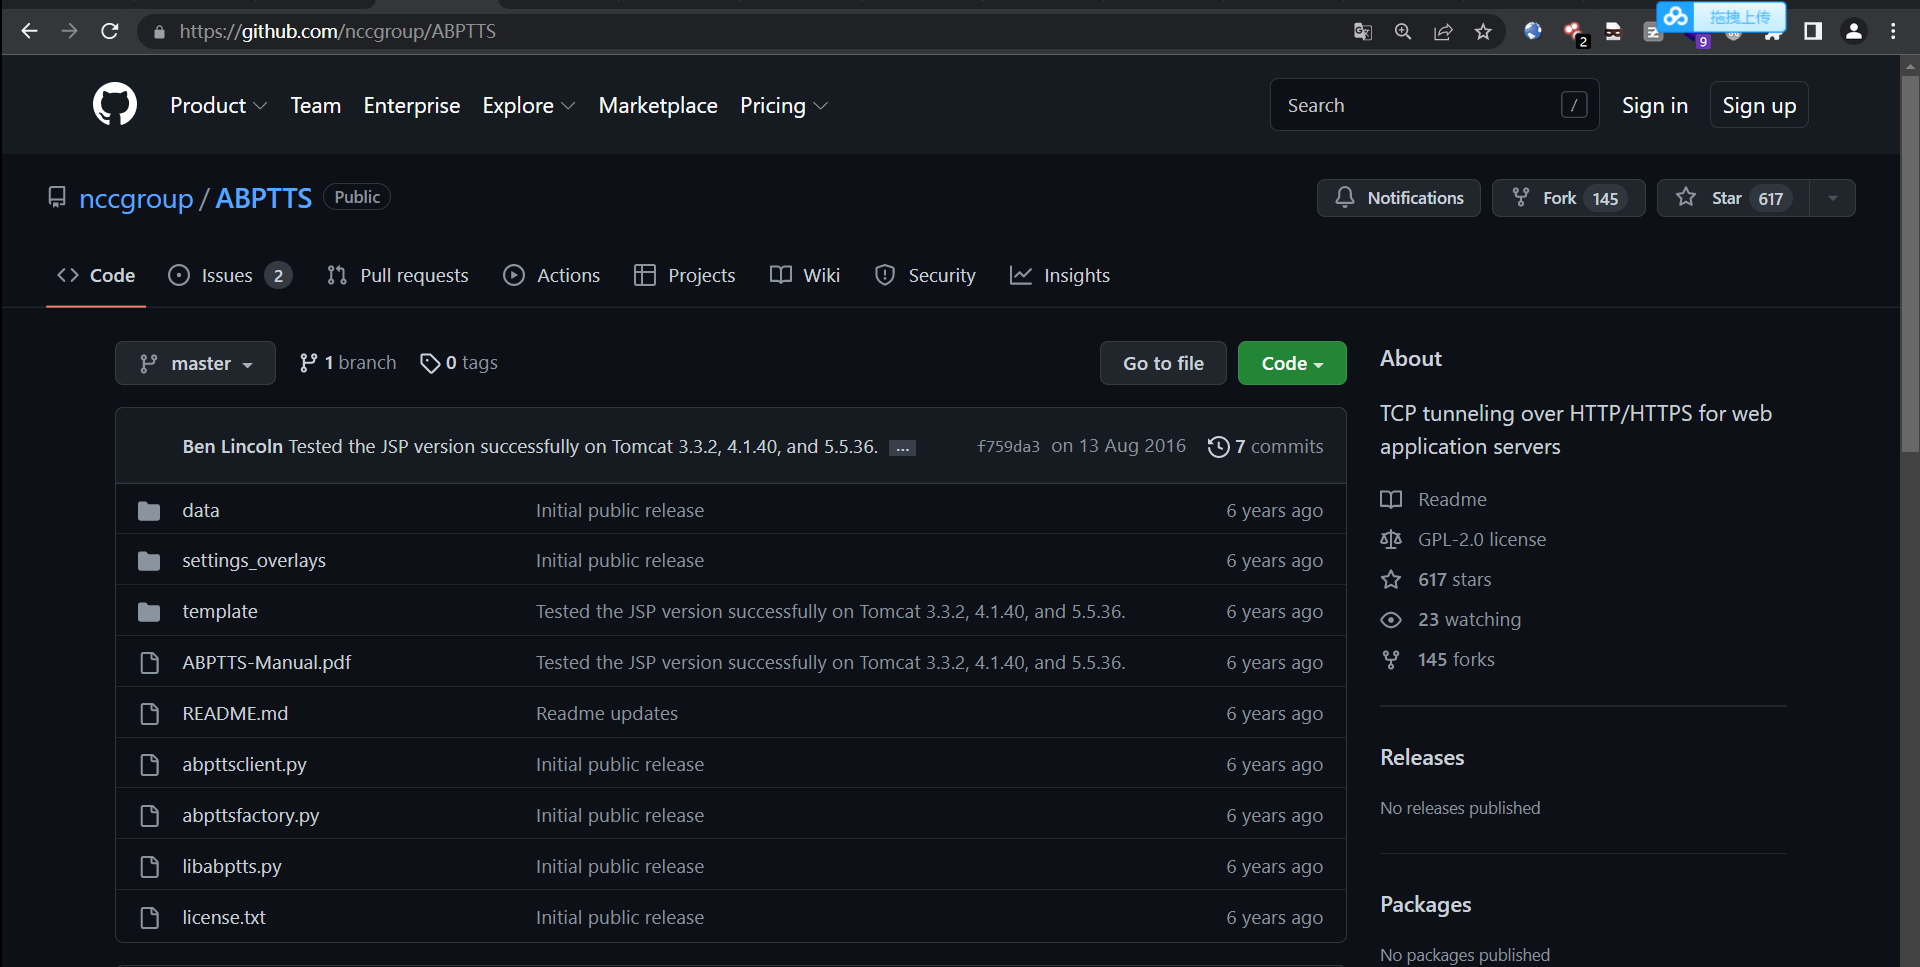This screenshot has width=1920, height=967.
Task: Open the Marketplace navigation link
Action: [658, 105]
